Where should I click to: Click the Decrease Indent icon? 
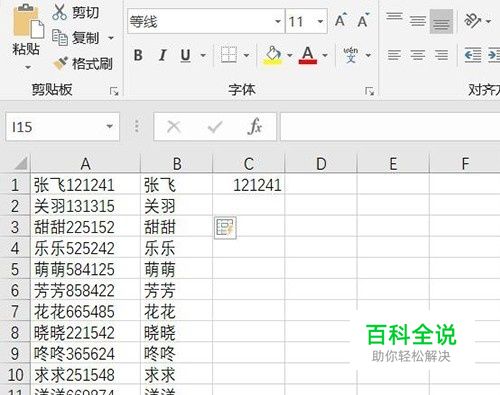(473, 55)
